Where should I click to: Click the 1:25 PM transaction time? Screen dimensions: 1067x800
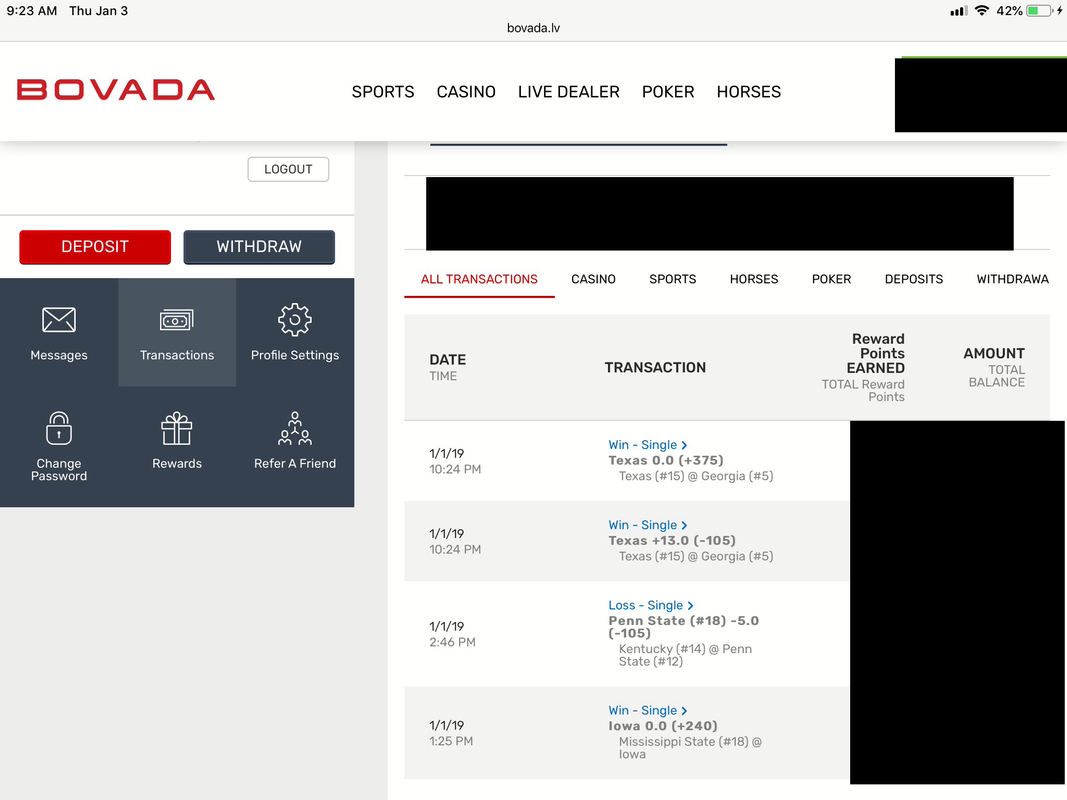(450, 741)
